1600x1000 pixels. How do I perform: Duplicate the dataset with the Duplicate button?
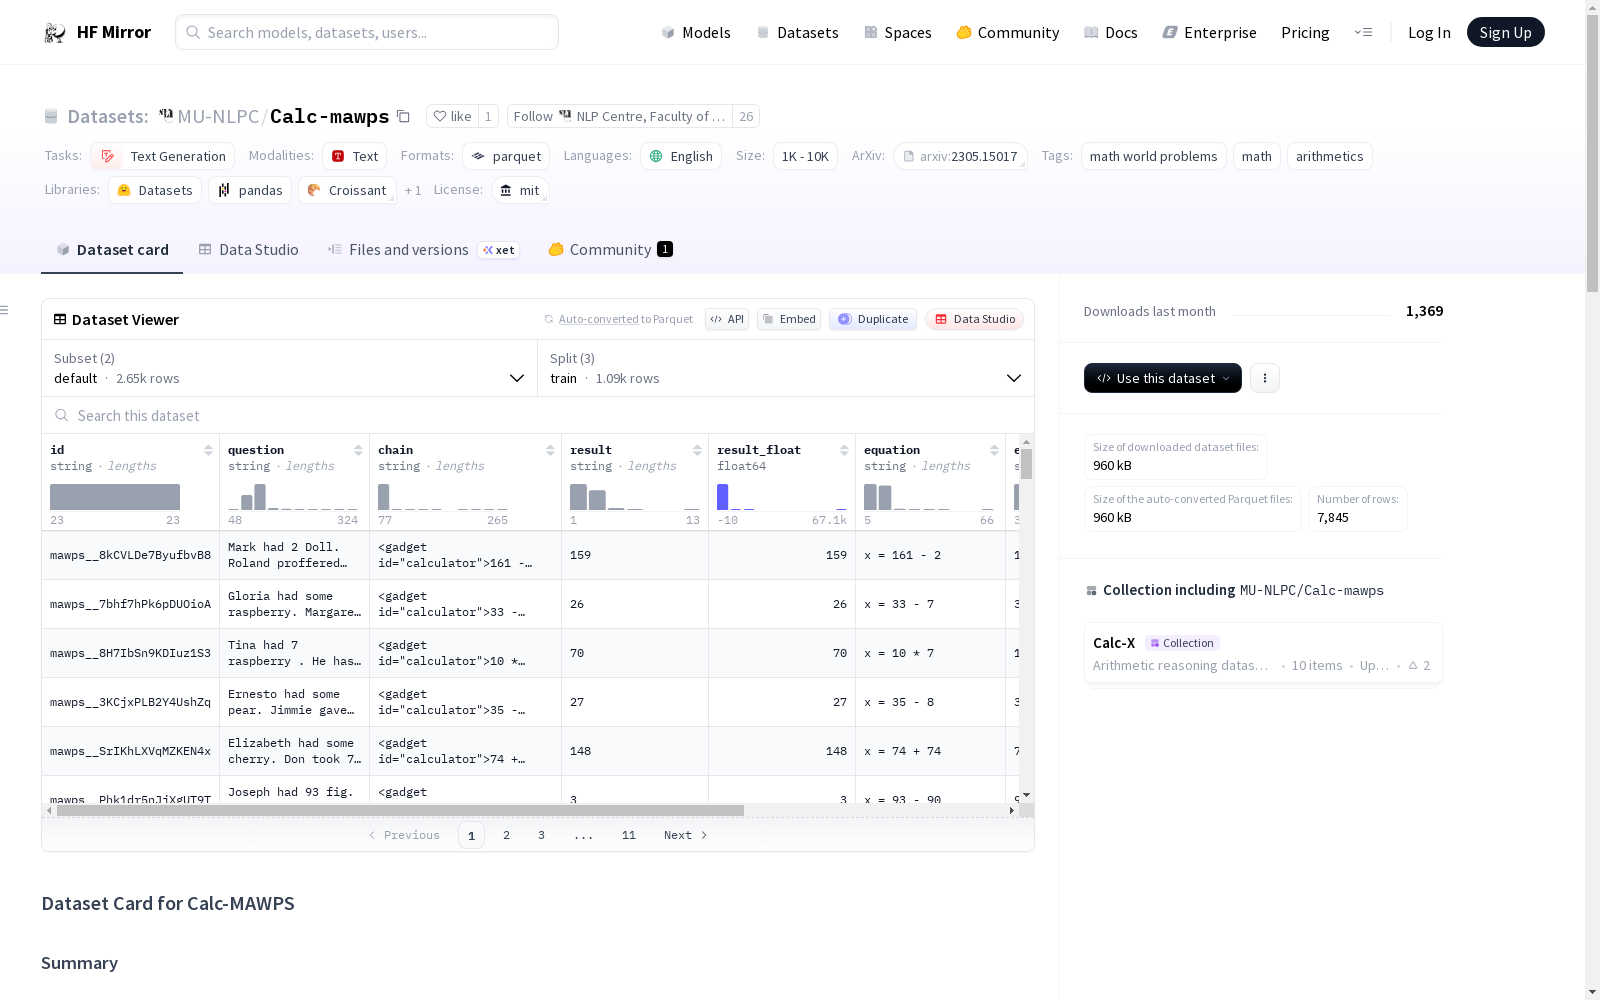873,319
